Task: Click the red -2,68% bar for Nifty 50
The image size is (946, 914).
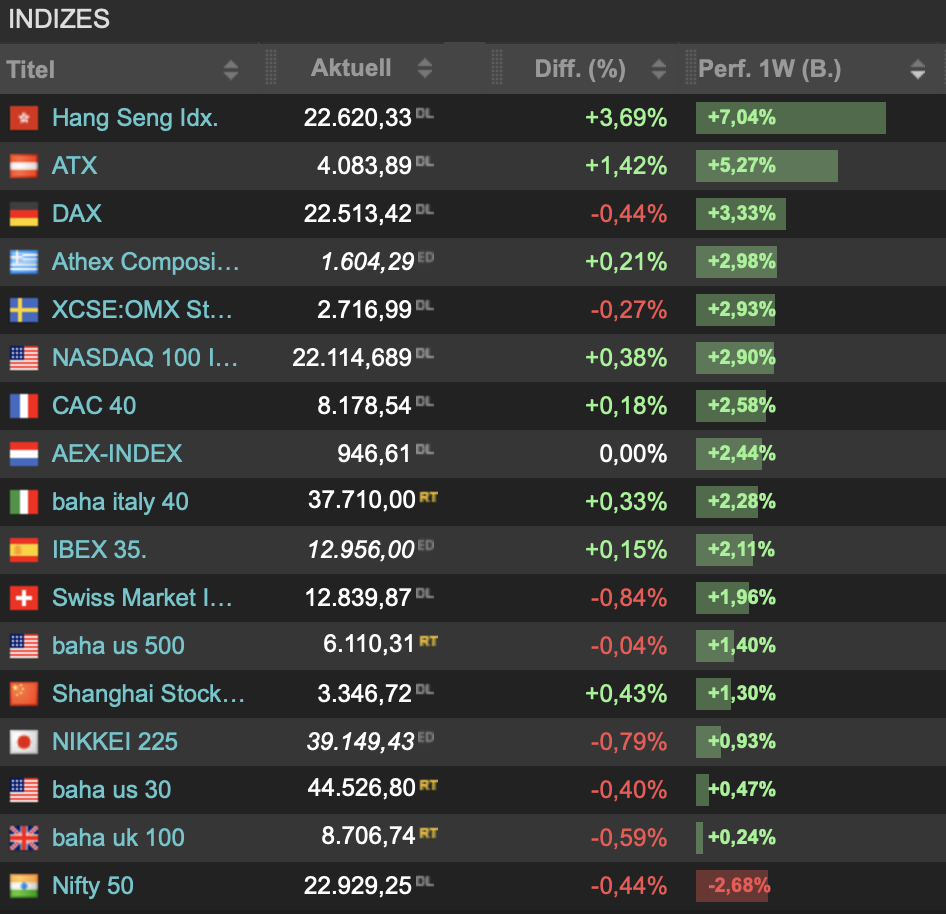Action: tap(732, 886)
